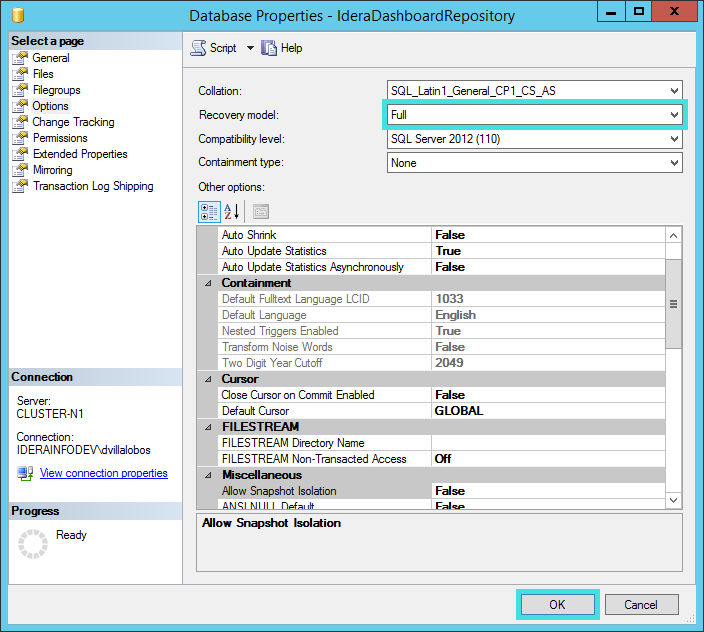The image size is (704, 632).
Task: Click the Extended Properties page icon
Action: coord(20,154)
